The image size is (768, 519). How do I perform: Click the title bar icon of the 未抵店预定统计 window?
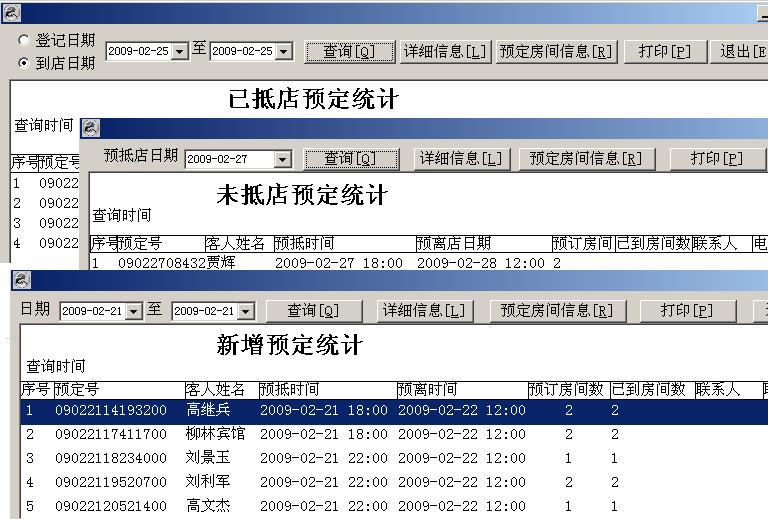pos(91,128)
